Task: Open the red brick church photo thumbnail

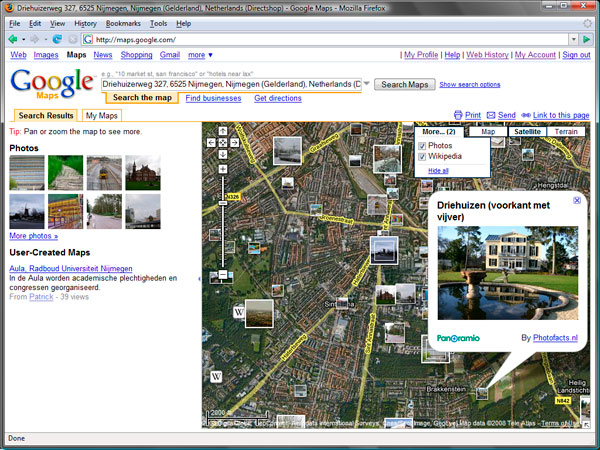Action: coord(143,173)
